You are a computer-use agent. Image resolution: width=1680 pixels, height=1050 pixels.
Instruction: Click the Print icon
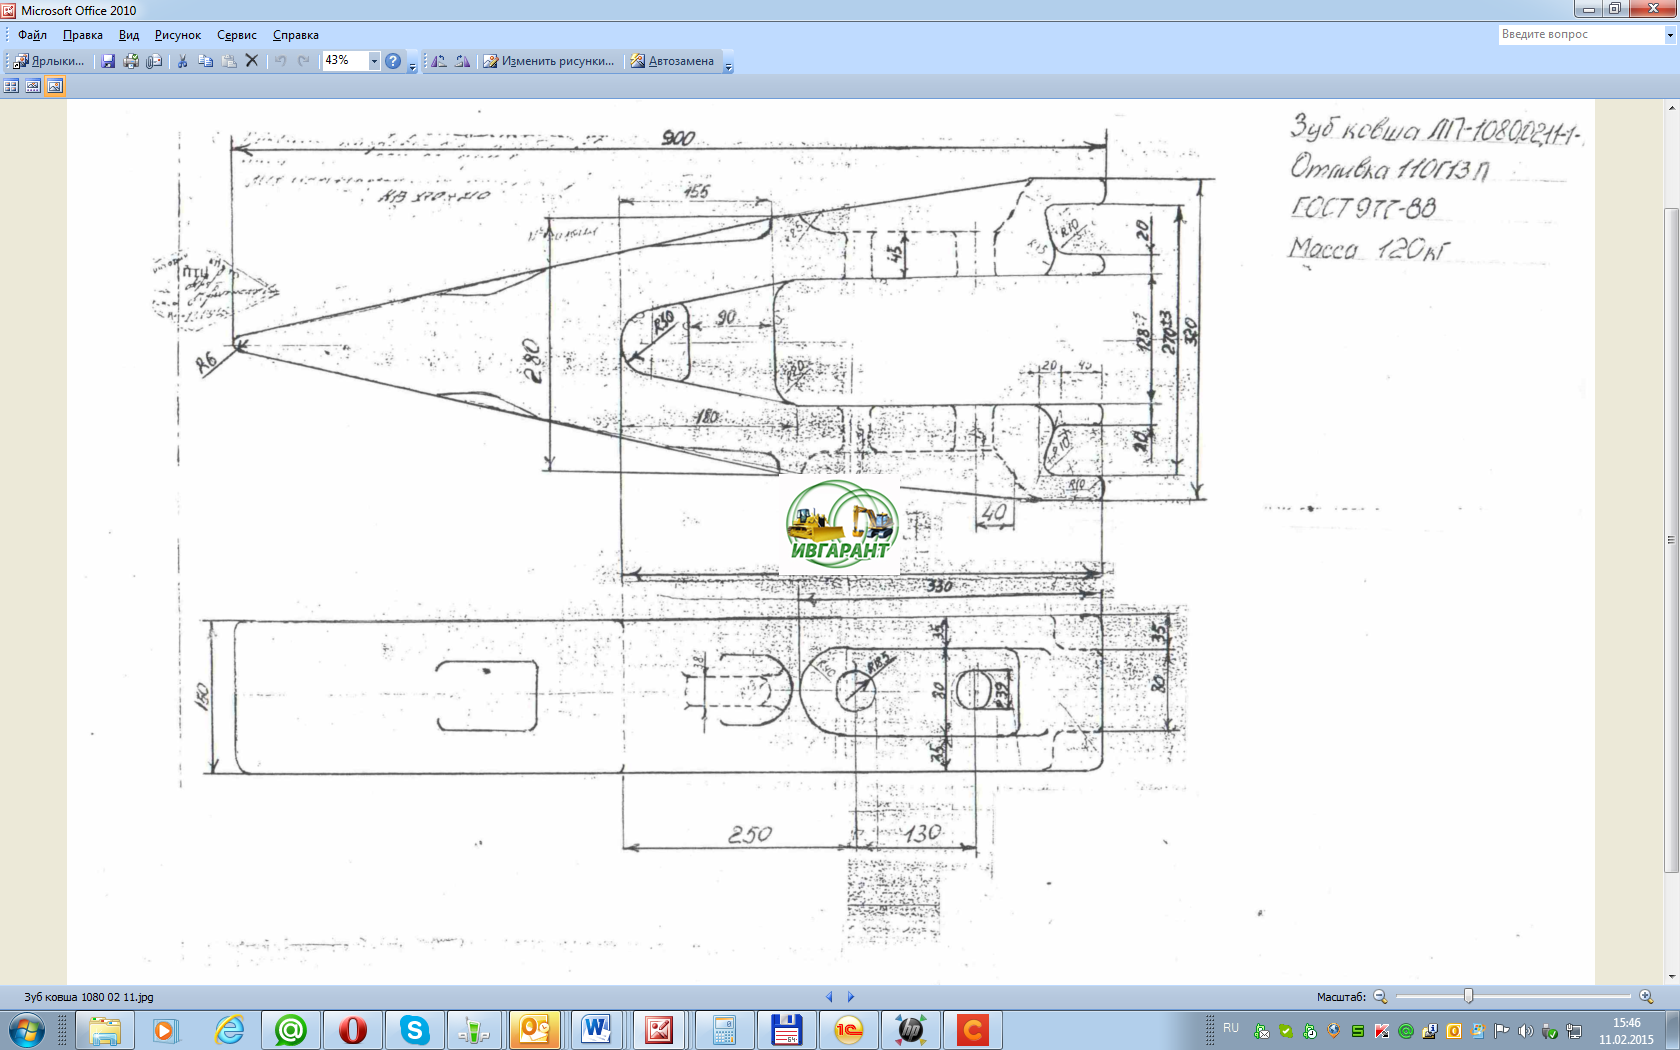131,61
